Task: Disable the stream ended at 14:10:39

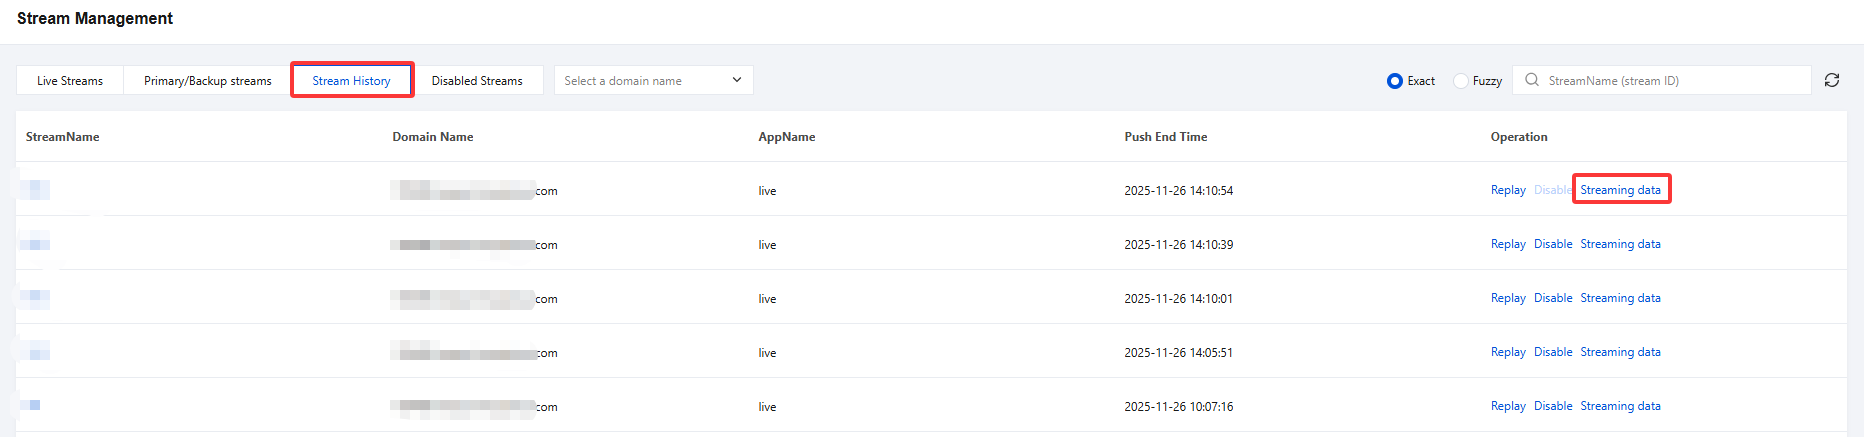Action: click(1553, 244)
